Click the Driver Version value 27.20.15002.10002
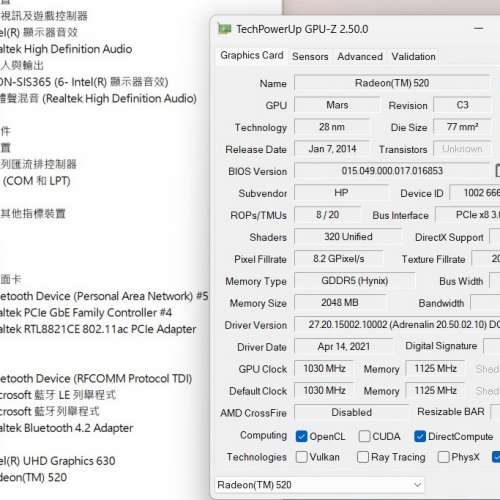Screen dimensions: 500x500 397,325
